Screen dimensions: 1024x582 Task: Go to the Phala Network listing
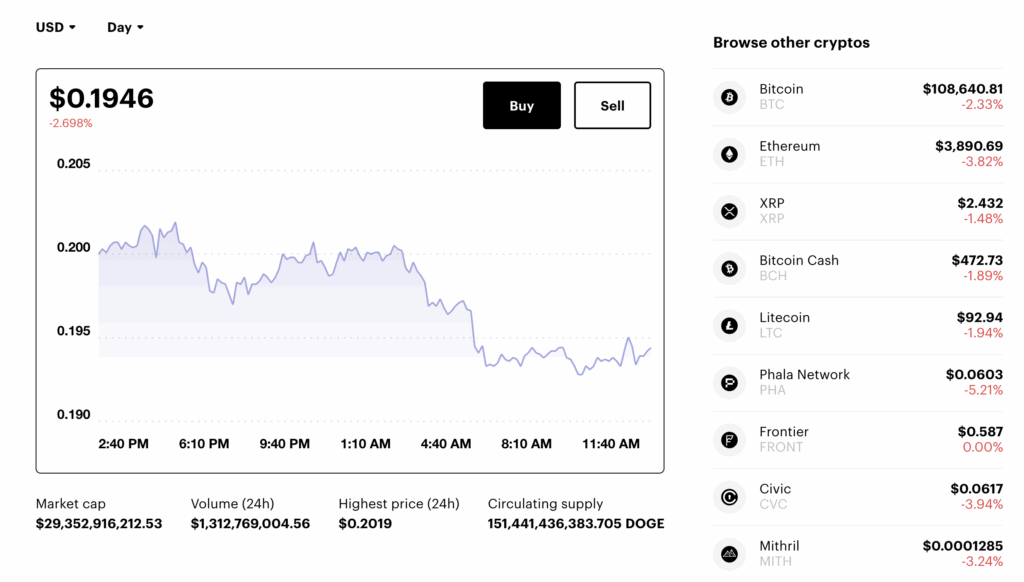coord(804,374)
